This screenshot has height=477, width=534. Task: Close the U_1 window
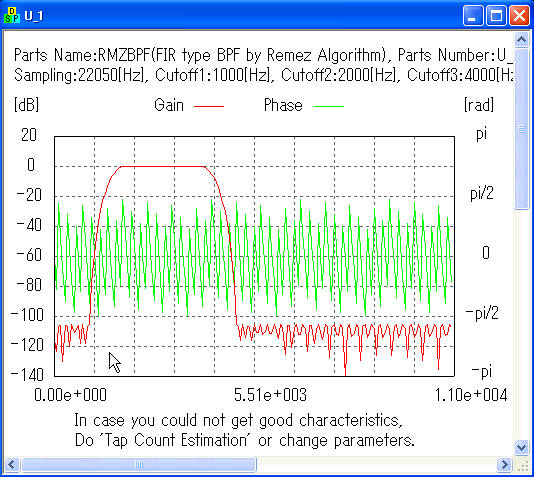click(519, 16)
